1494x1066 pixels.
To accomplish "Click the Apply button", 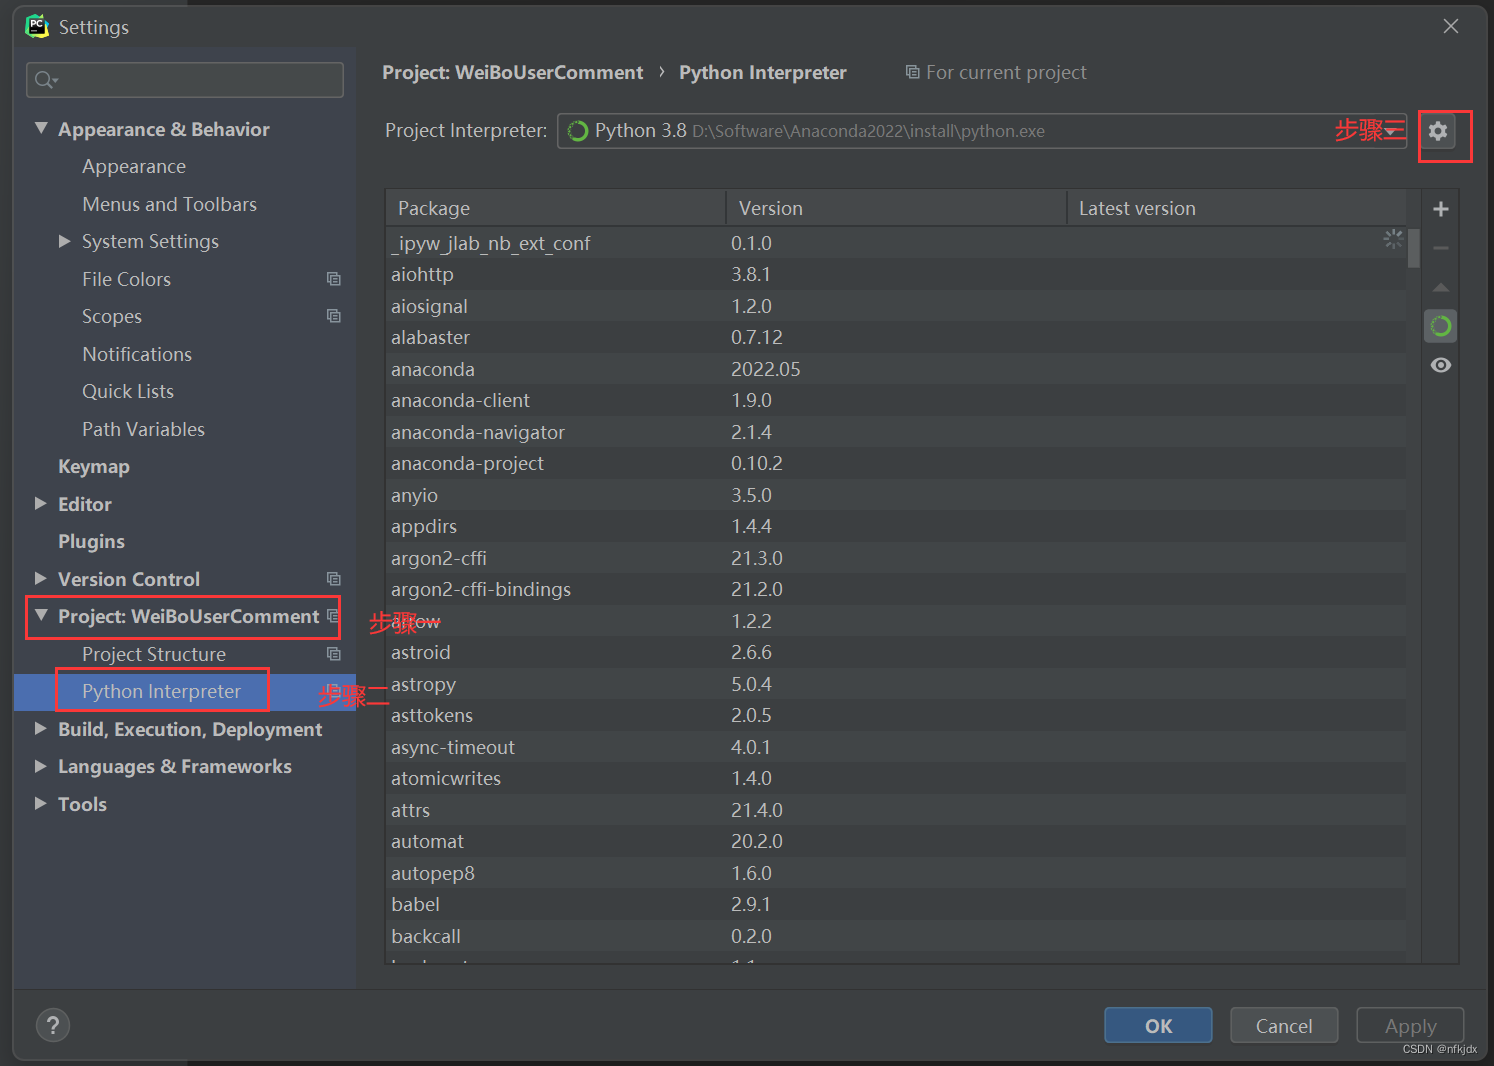I will point(1410,1025).
